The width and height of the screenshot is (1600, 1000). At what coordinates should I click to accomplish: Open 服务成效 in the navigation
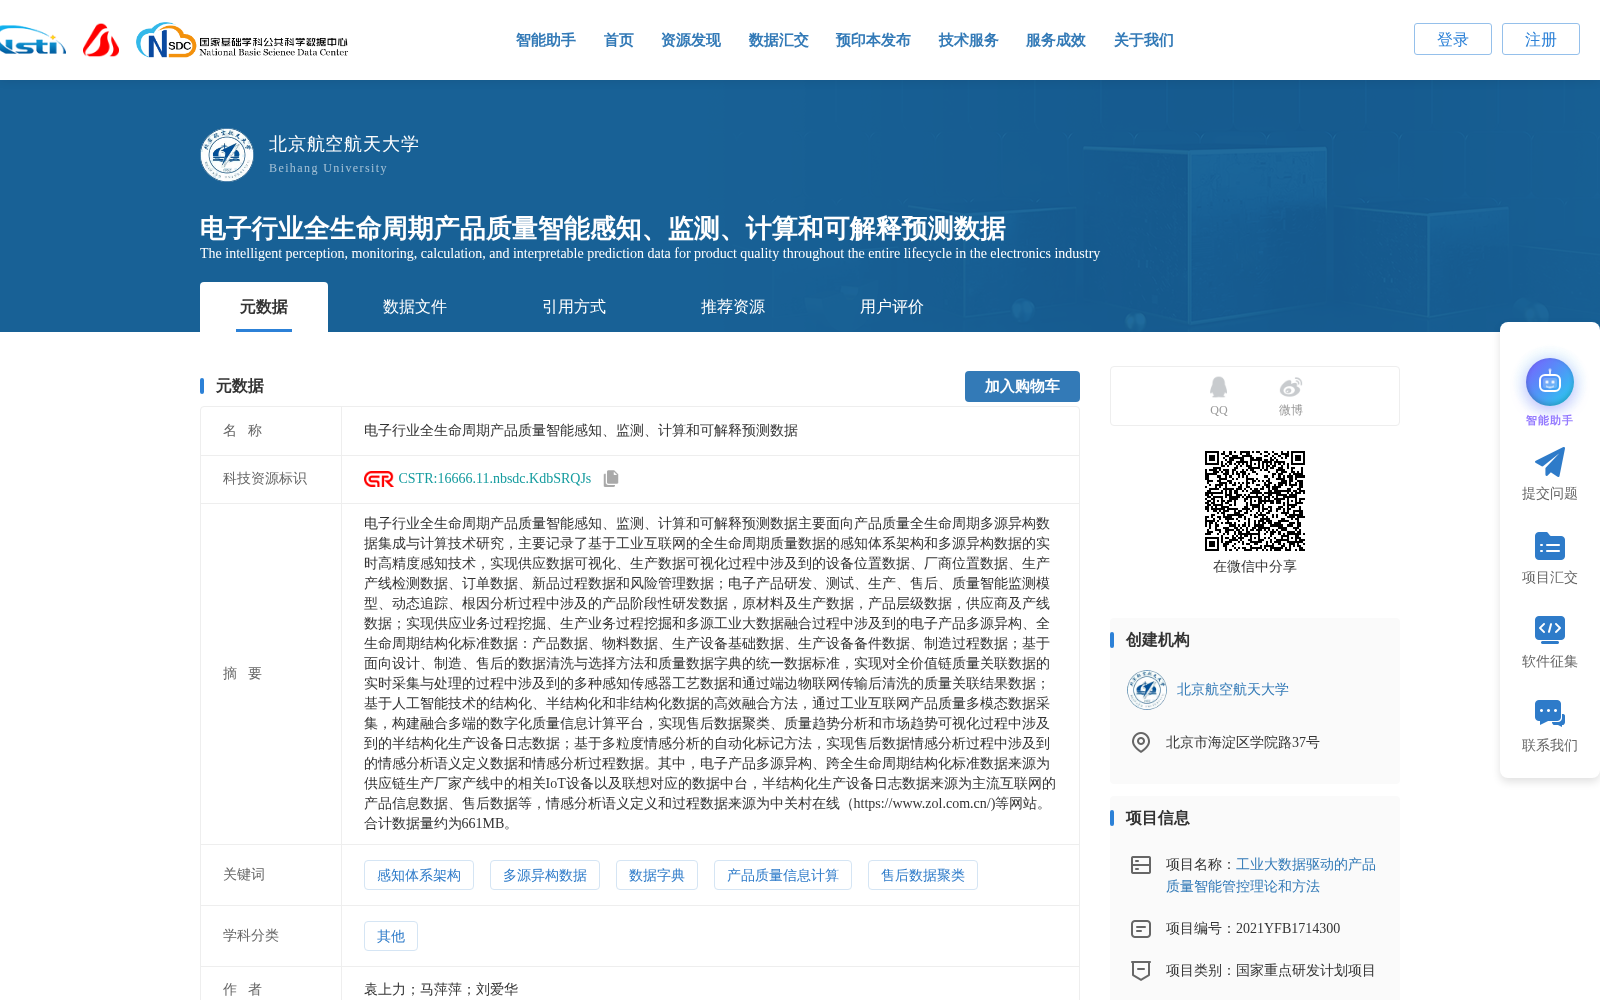(1056, 40)
